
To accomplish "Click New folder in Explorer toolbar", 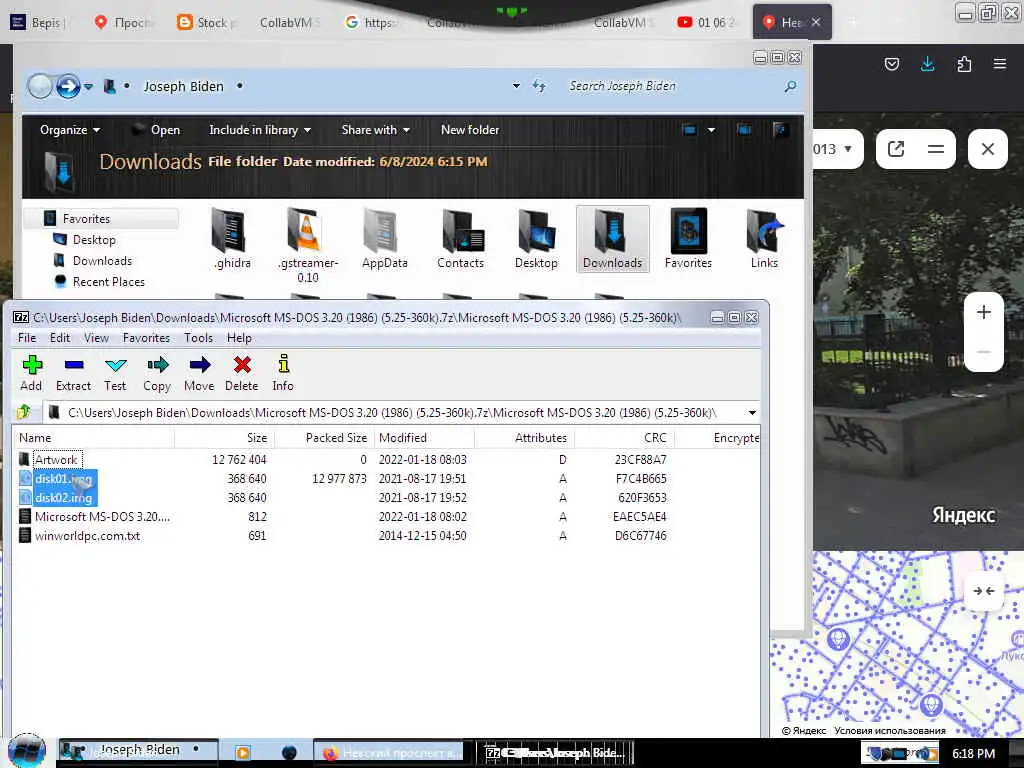I will coord(470,130).
